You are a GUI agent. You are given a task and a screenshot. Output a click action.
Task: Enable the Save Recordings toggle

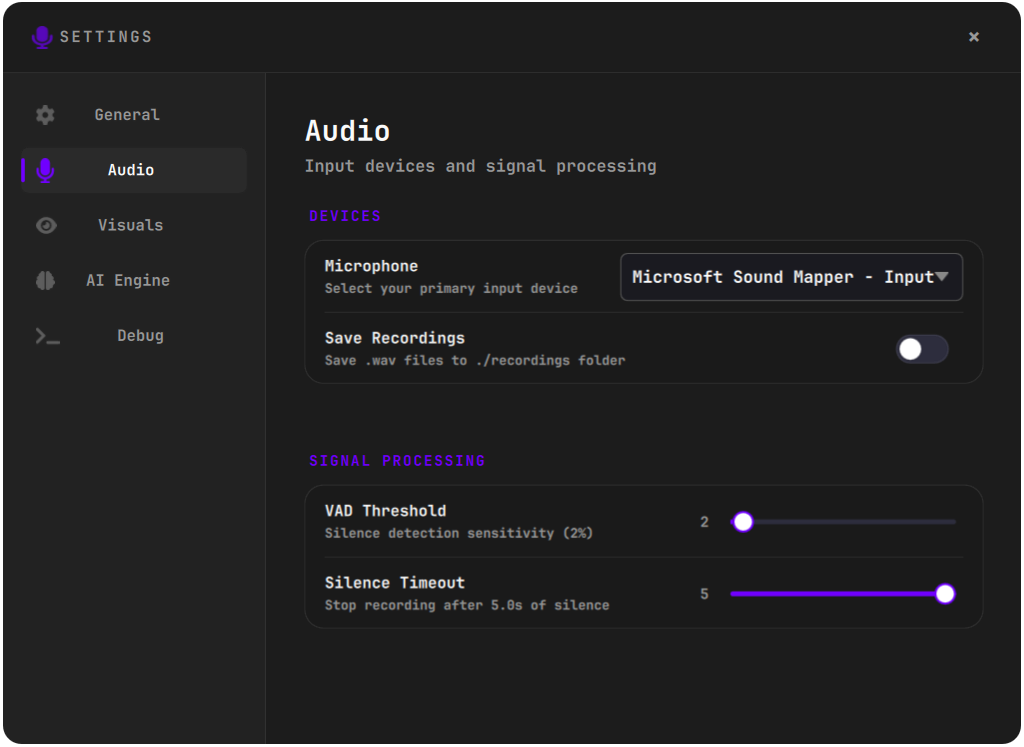click(x=922, y=349)
